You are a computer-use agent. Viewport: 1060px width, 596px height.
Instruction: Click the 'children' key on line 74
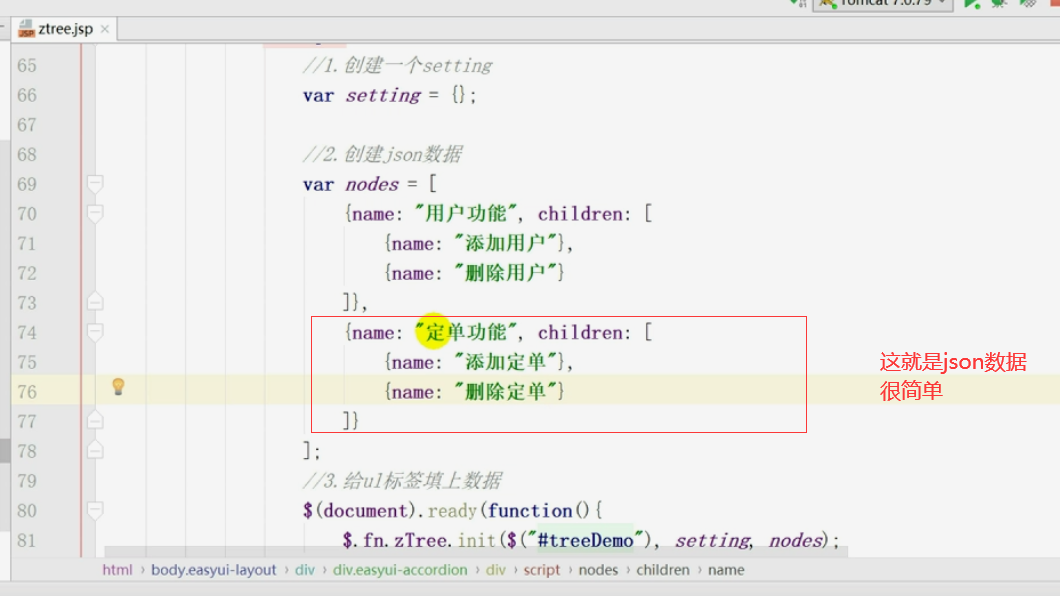[x=581, y=332]
